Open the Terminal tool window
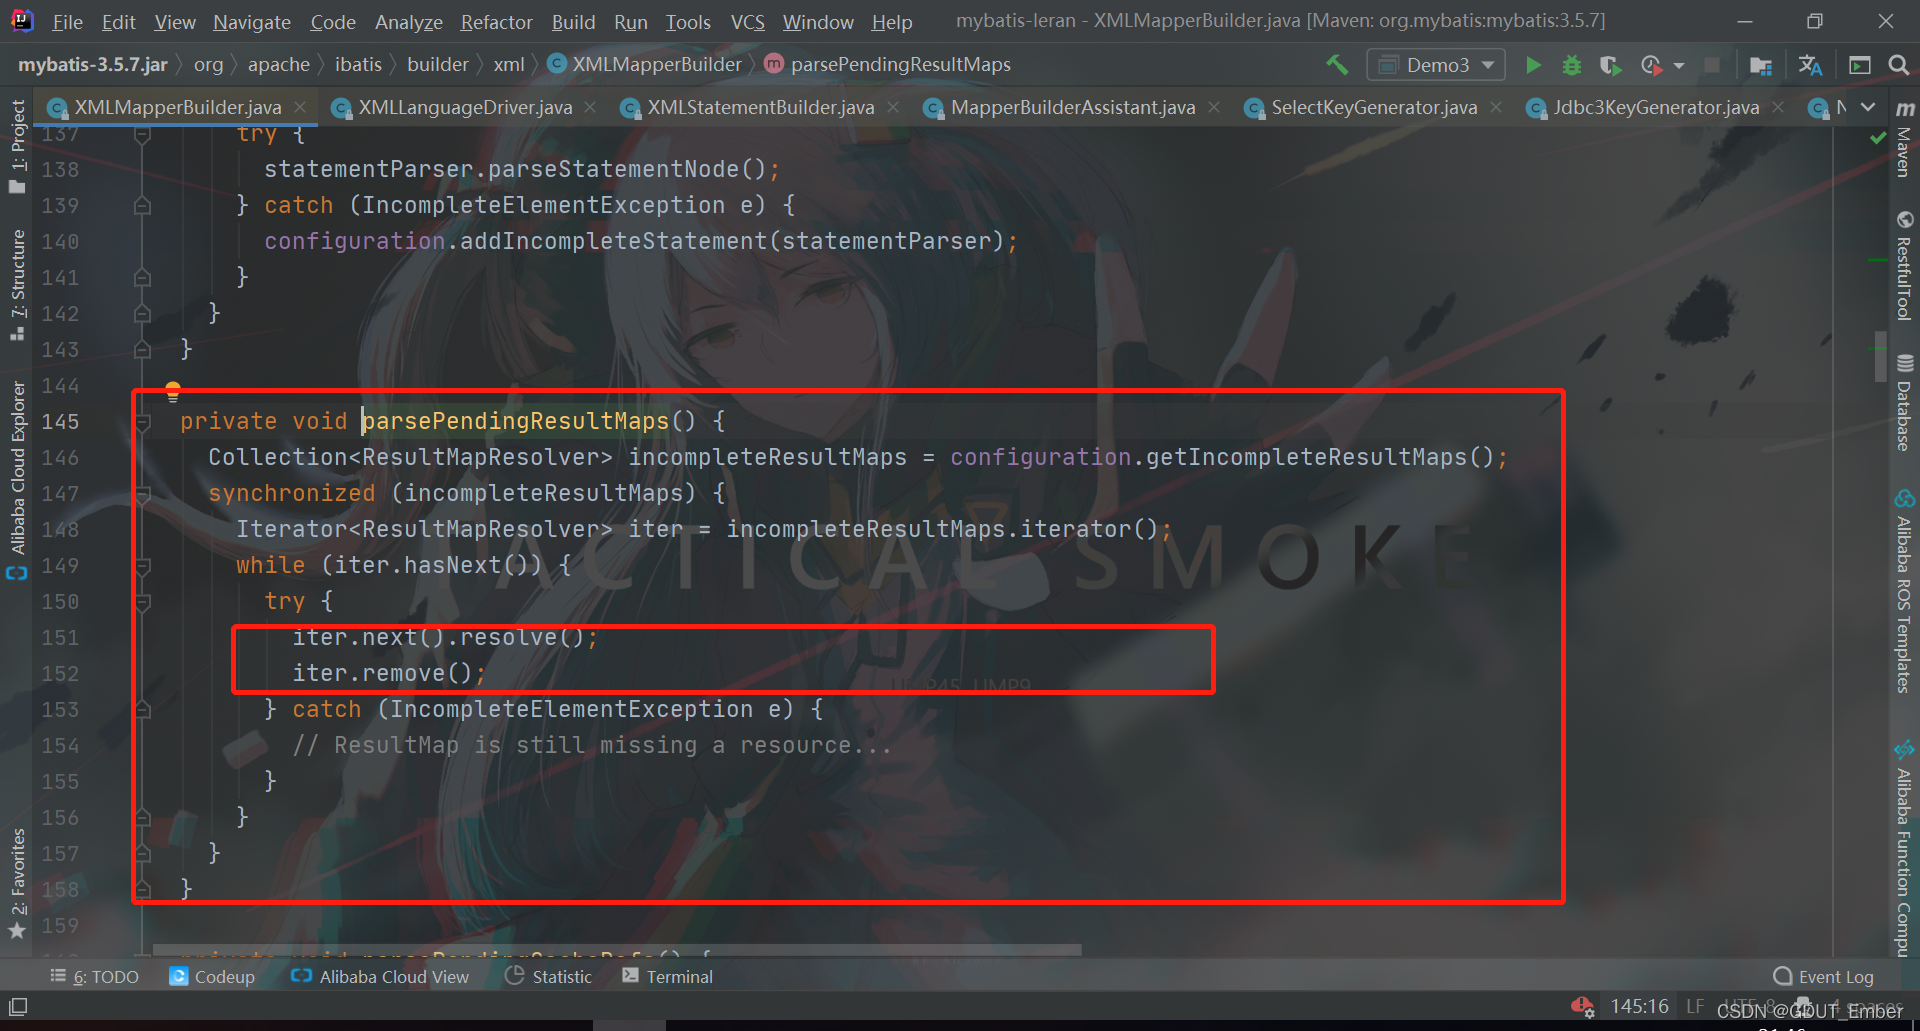Screen dimensions: 1920x1031 (667, 977)
